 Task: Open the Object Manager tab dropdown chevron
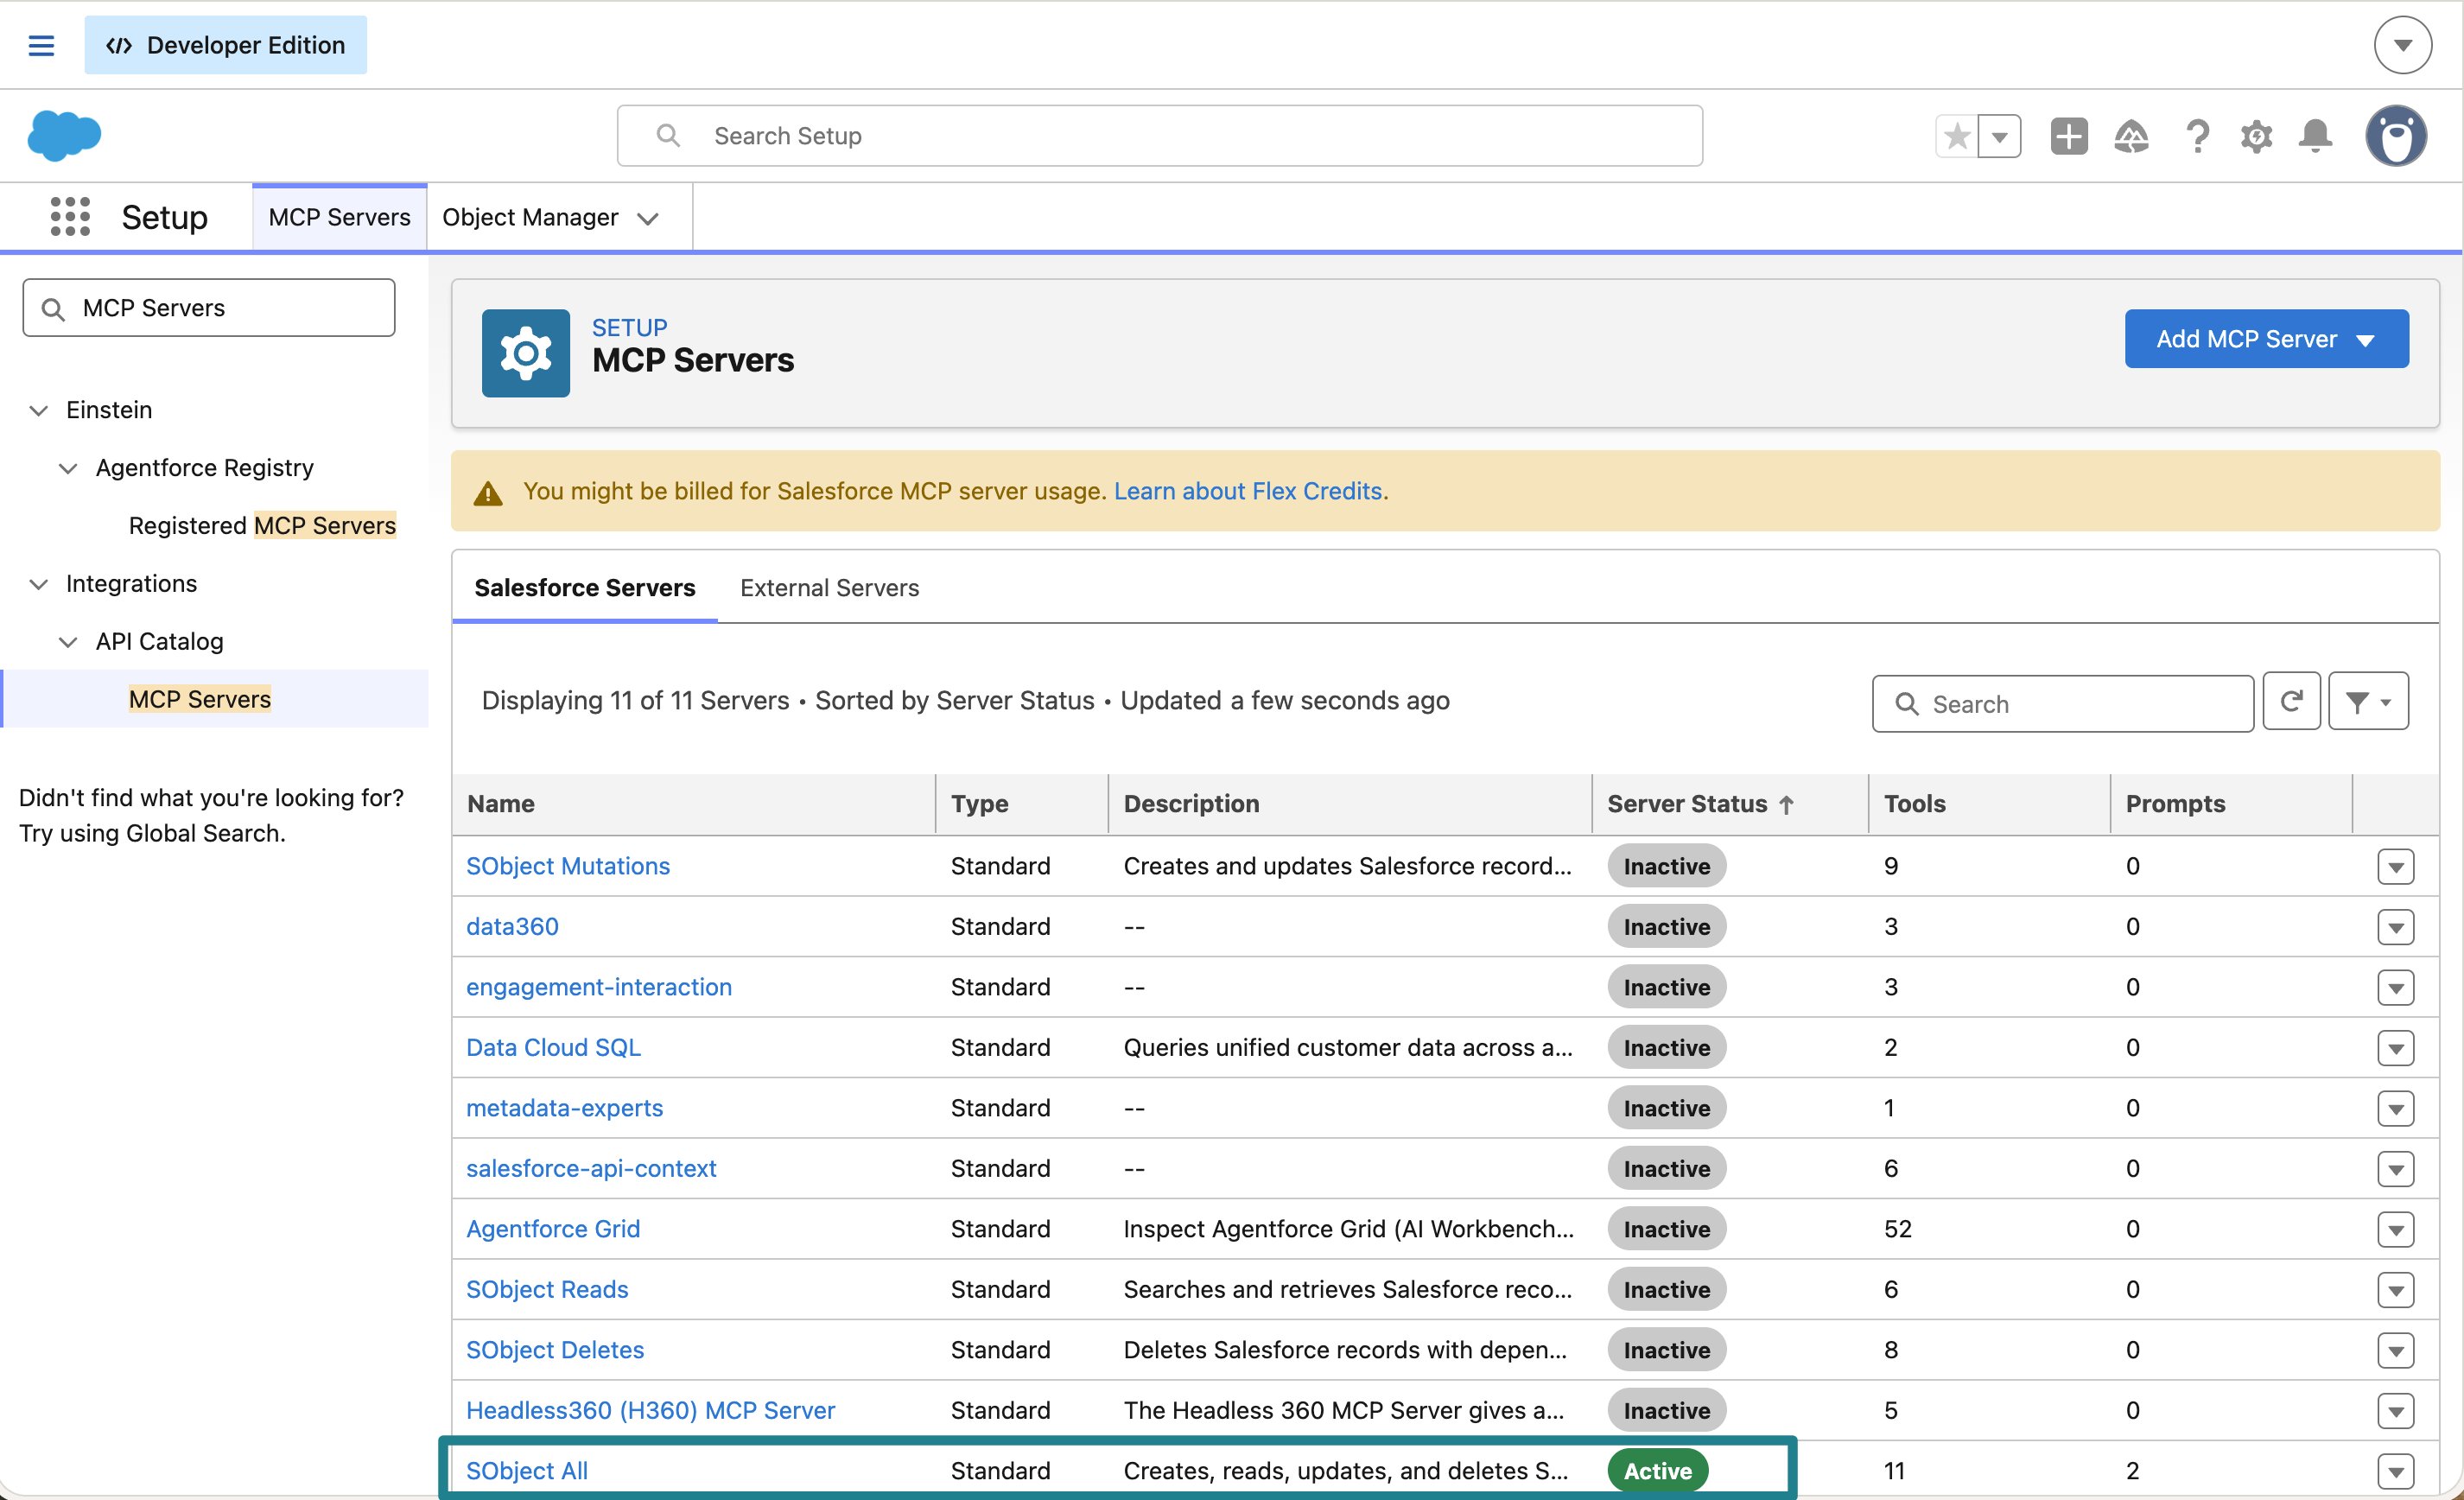click(648, 219)
